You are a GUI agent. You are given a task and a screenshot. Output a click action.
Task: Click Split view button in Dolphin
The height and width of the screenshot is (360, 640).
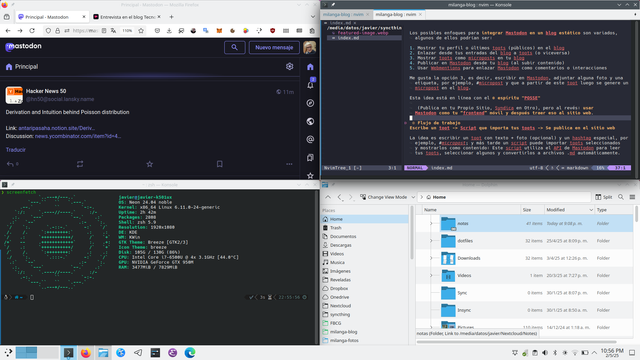pyautogui.click(x=604, y=197)
